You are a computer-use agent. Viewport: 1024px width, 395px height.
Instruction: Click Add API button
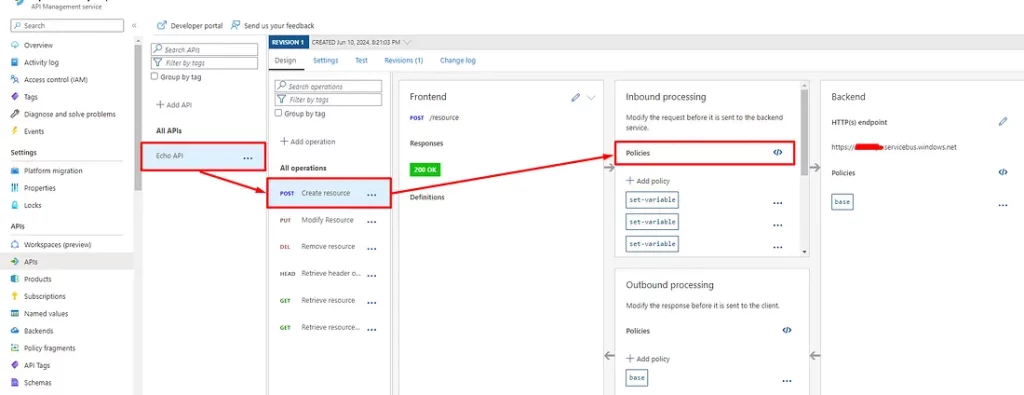(x=174, y=104)
